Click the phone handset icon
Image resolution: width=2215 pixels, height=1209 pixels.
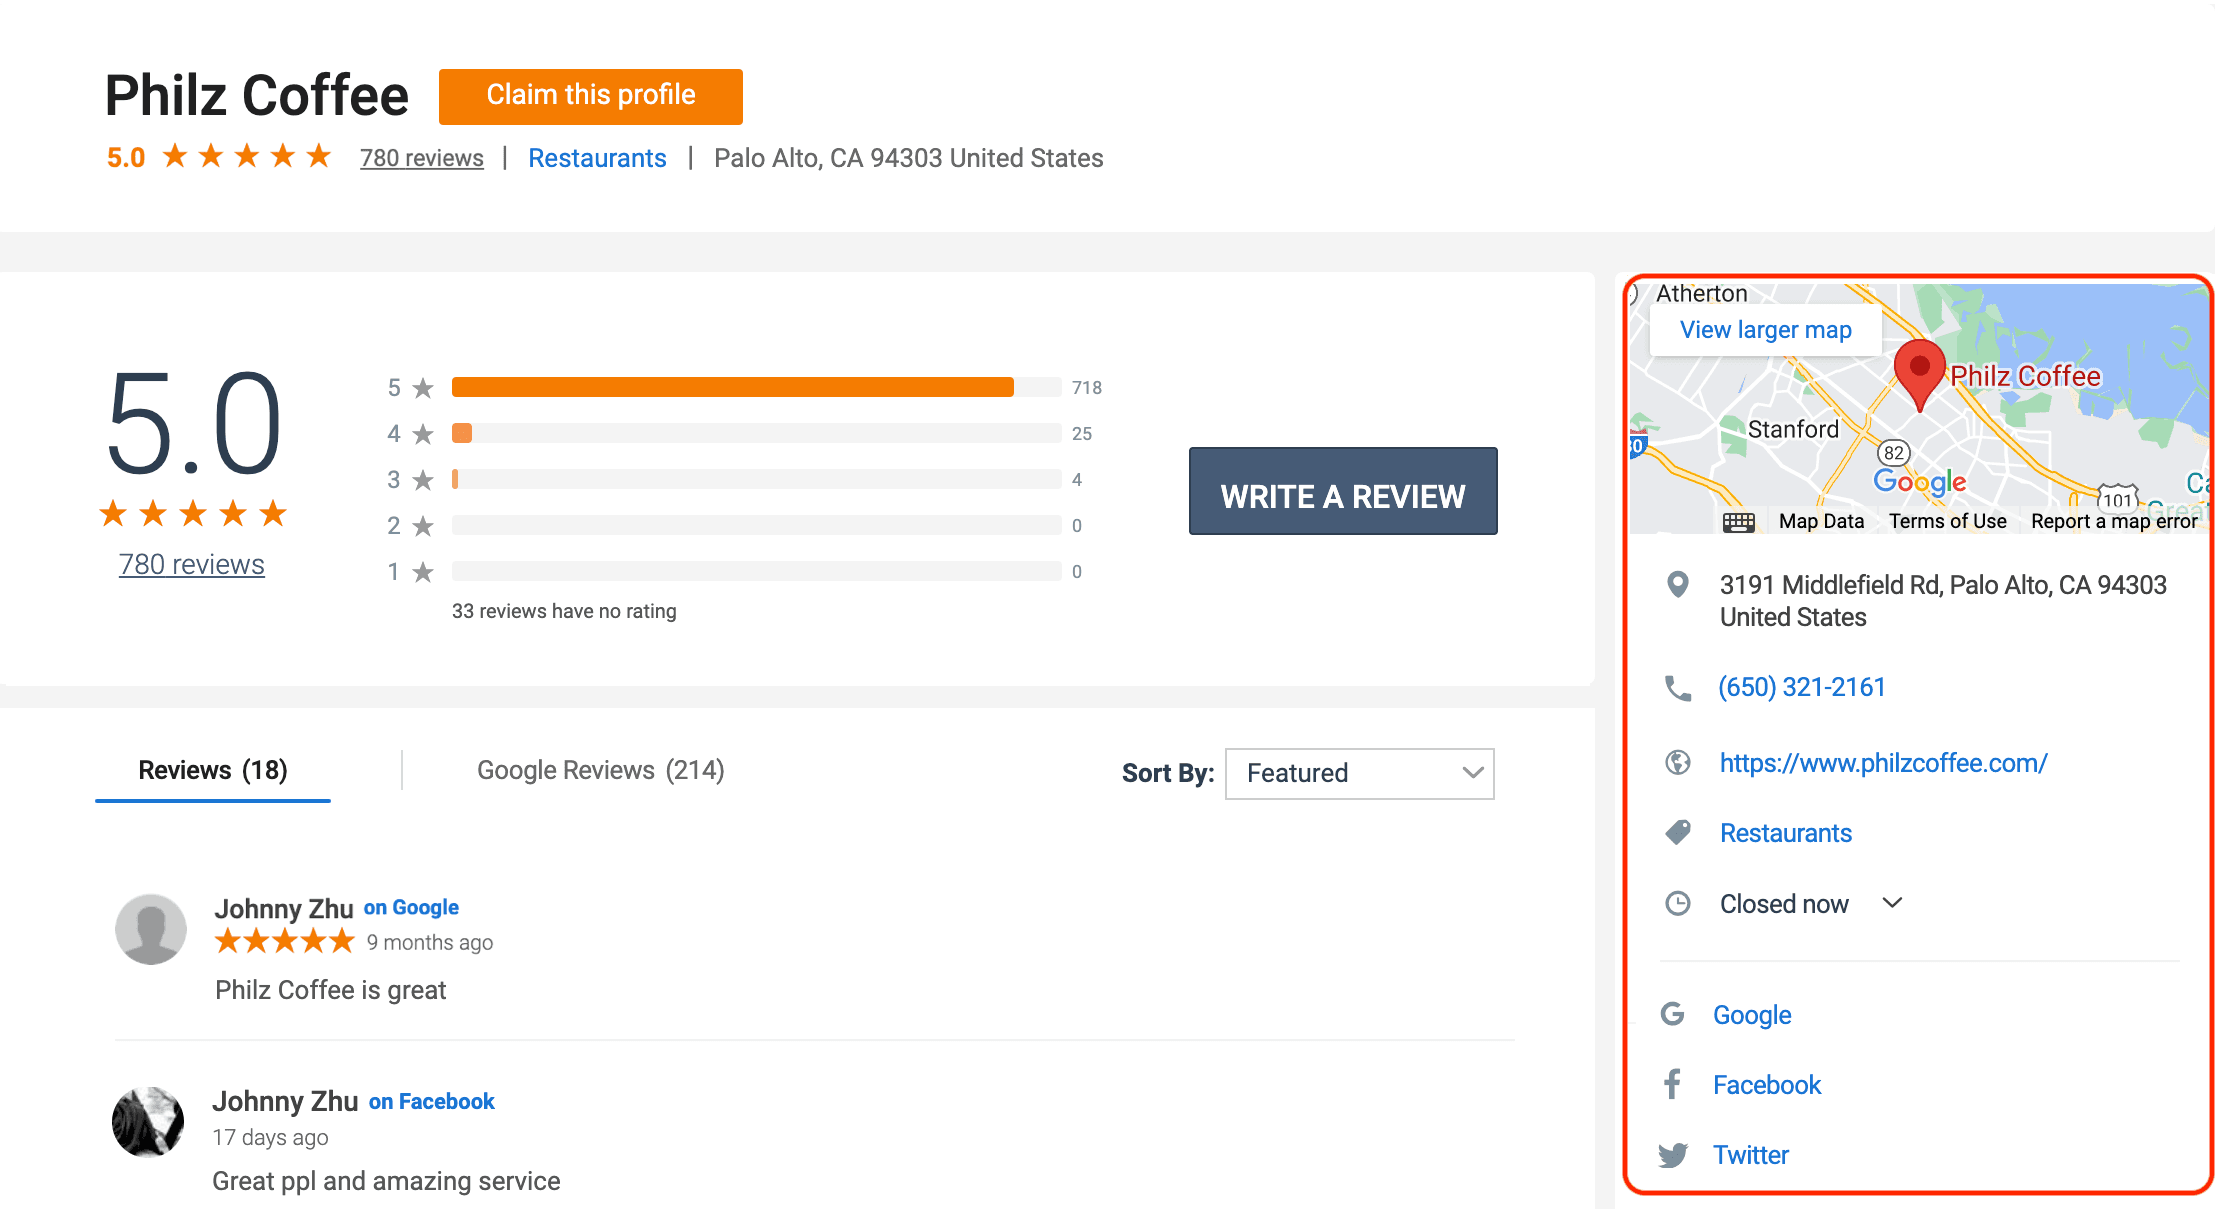[1678, 688]
